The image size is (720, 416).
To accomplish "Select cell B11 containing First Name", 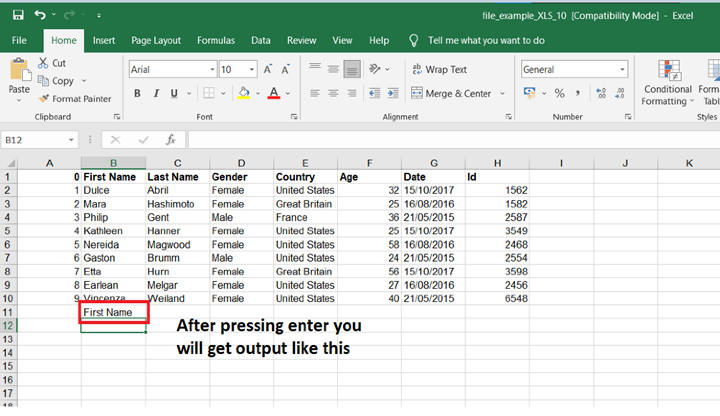I will pos(113,312).
